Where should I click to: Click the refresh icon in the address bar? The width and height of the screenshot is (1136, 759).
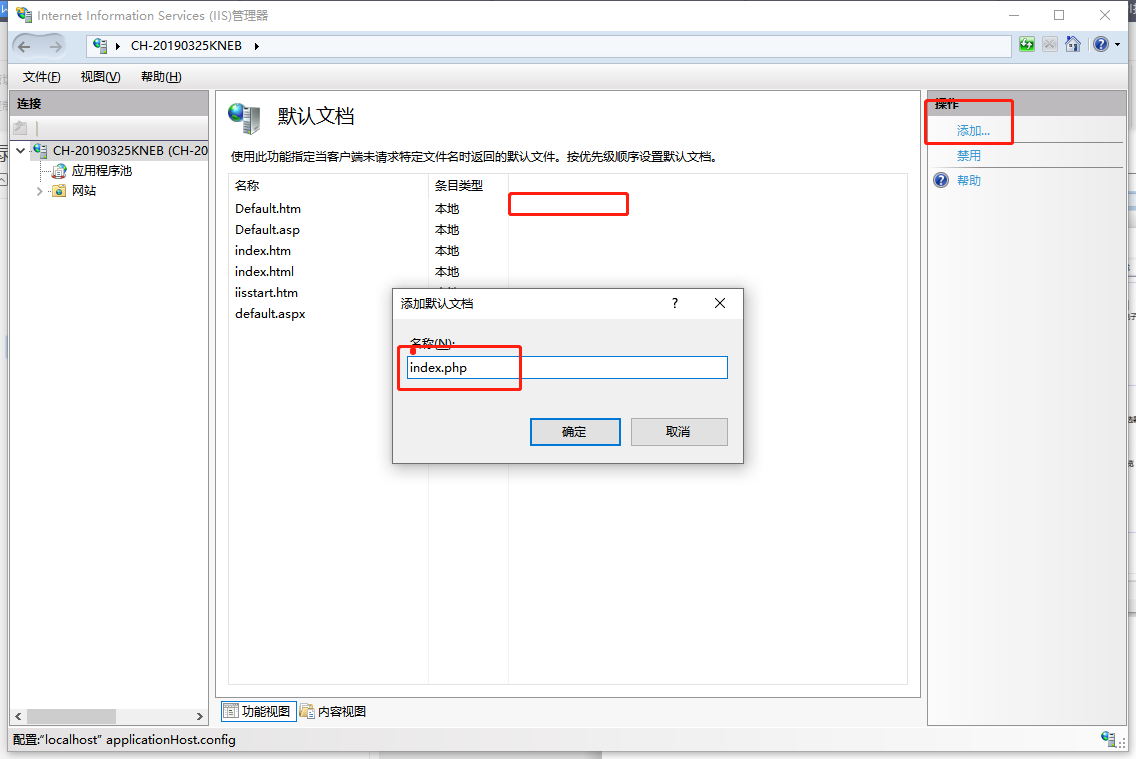click(x=1028, y=45)
